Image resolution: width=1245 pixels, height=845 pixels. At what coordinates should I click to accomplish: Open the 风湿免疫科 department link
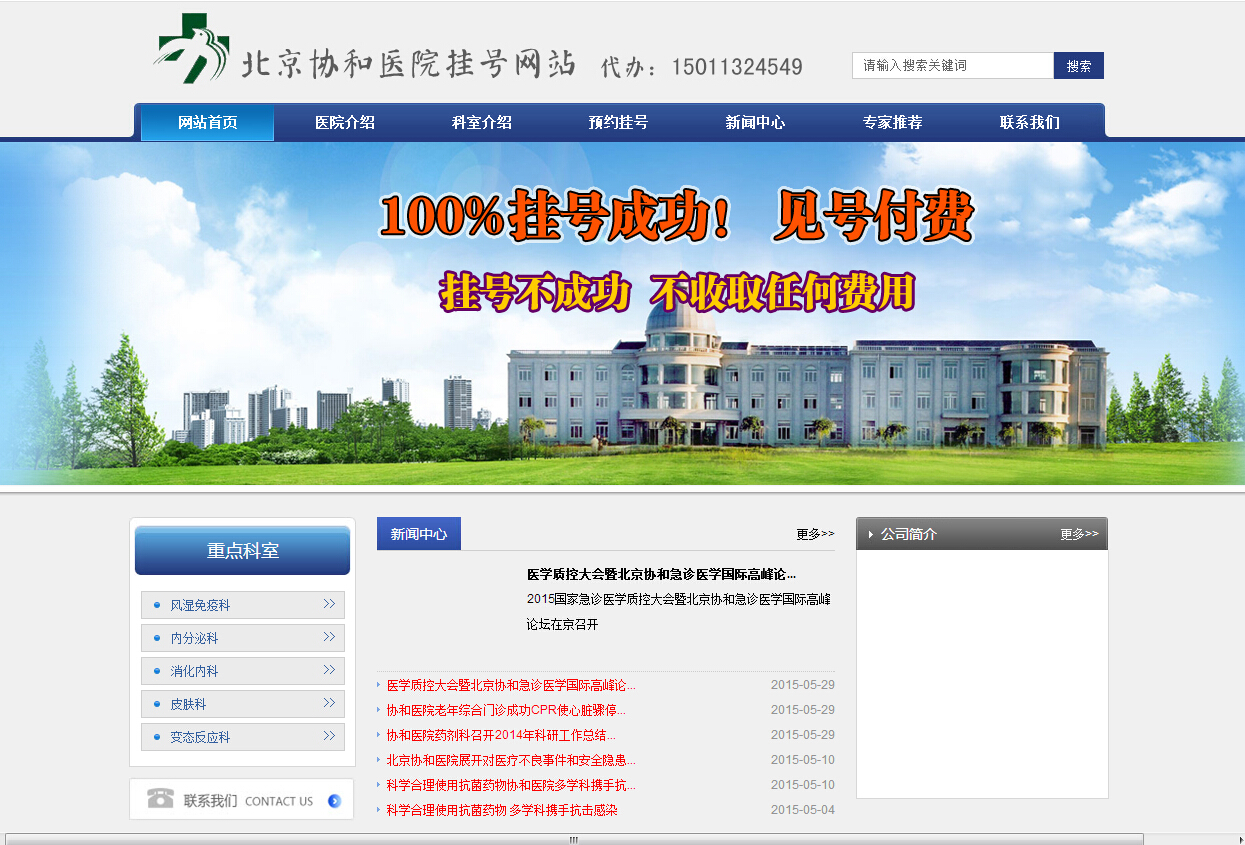[x=200, y=605]
